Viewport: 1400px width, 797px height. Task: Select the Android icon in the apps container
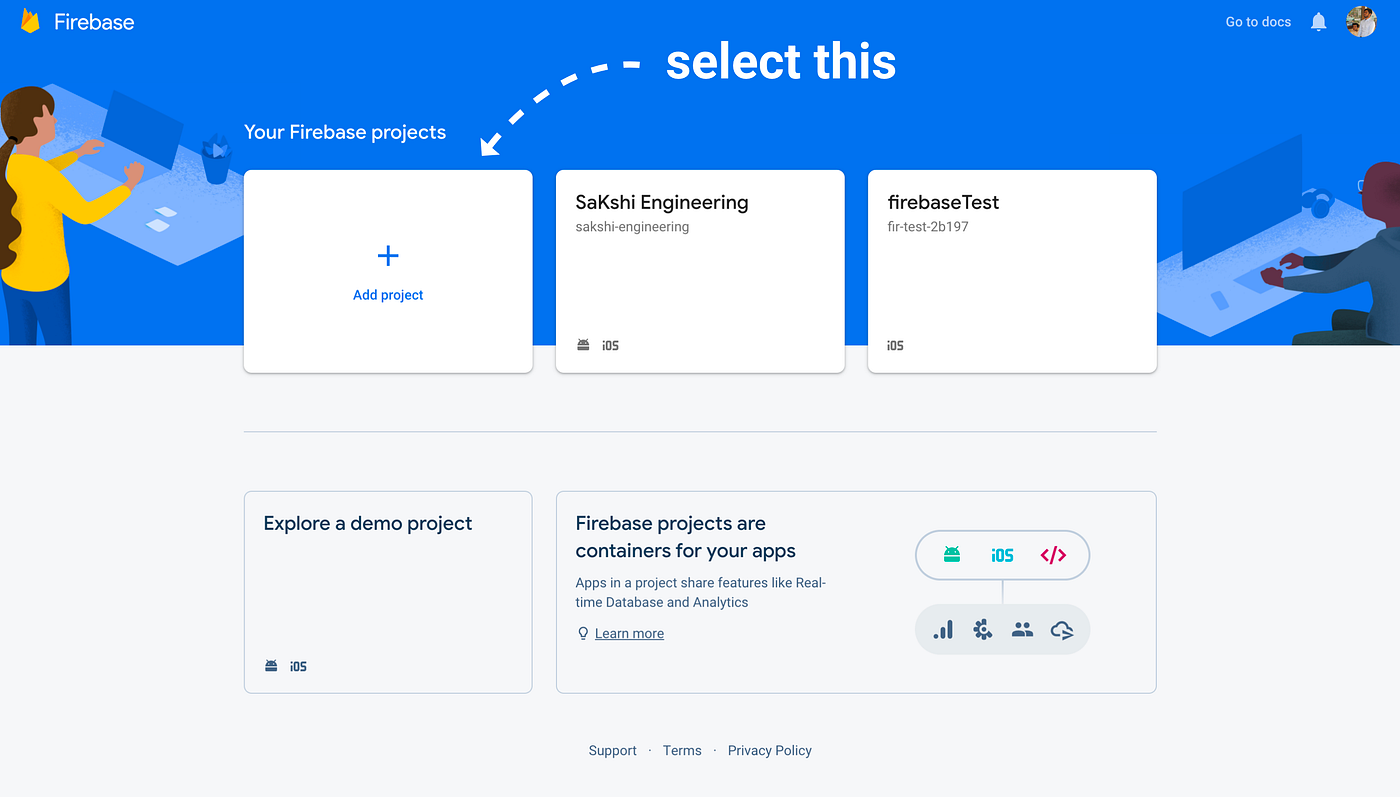click(952, 555)
